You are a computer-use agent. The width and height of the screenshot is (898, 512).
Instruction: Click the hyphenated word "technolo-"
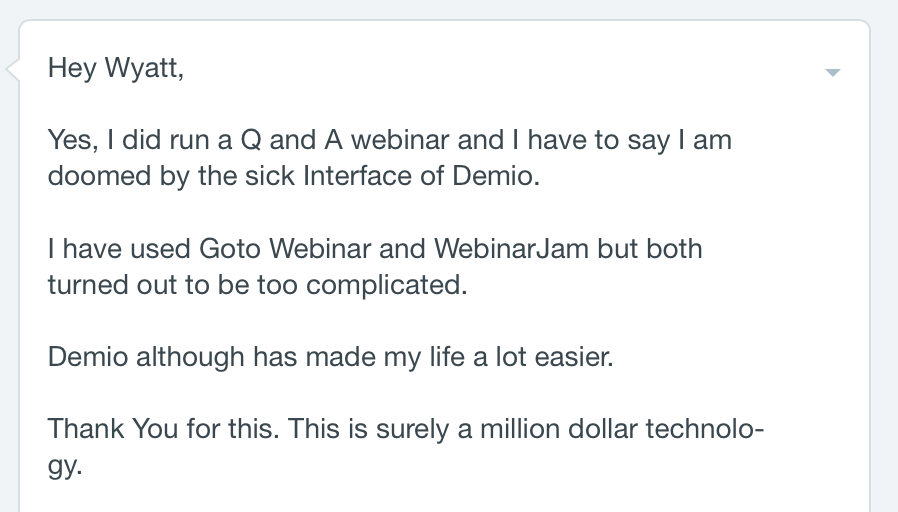[705, 428]
